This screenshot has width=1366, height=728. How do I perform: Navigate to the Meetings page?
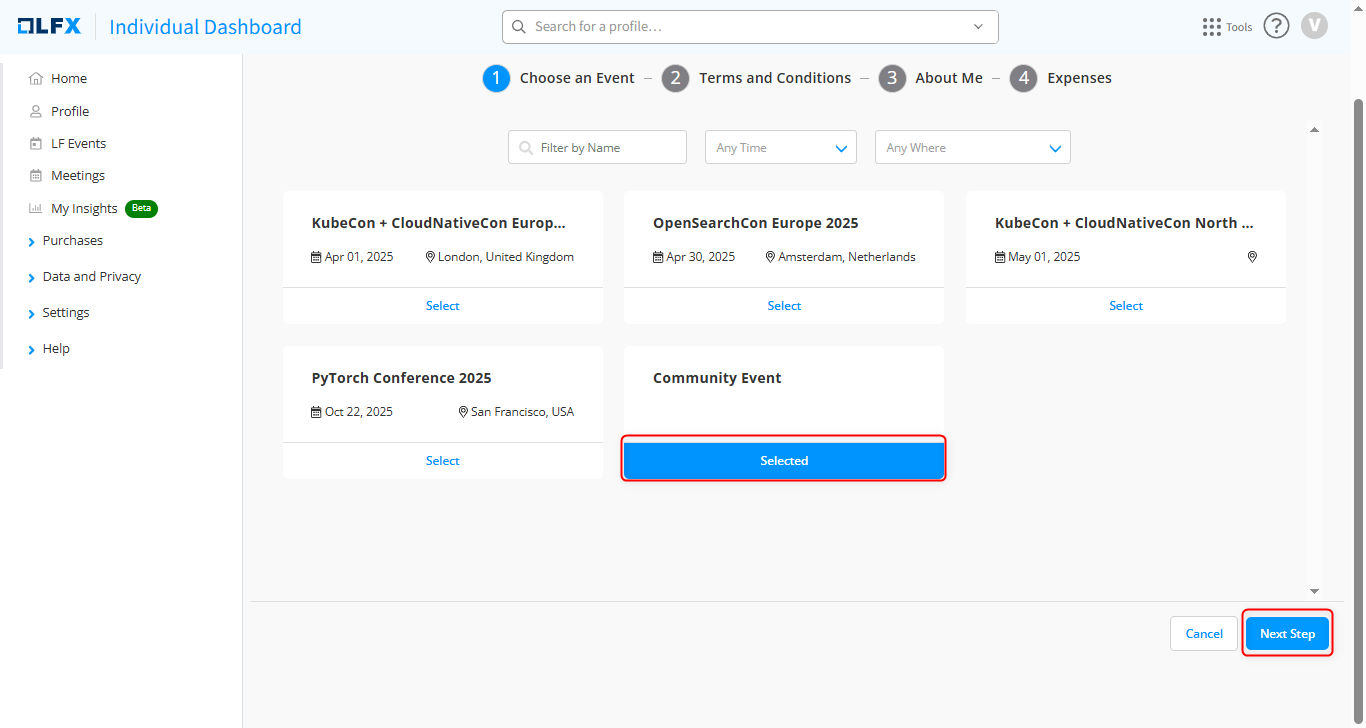pyautogui.click(x=77, y=176)
